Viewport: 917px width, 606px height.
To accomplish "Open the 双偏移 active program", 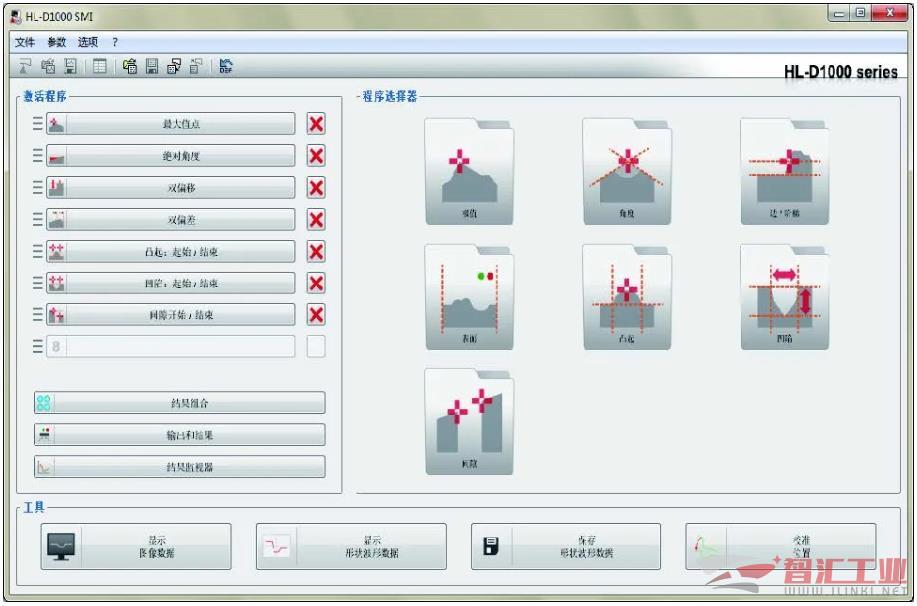I will 171,188.
